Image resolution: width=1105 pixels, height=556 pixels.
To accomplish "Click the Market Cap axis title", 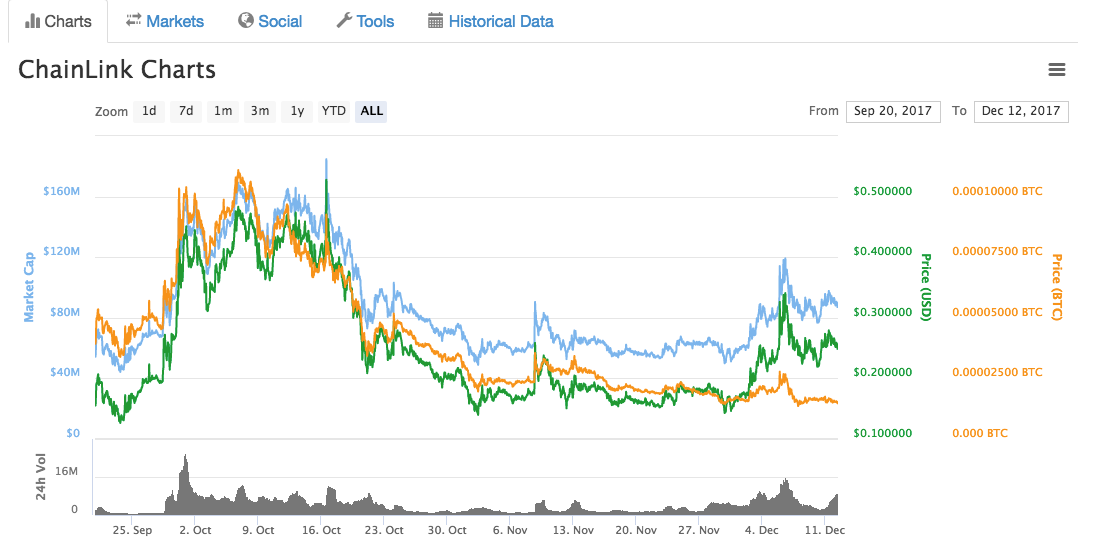I will [29, 287].
